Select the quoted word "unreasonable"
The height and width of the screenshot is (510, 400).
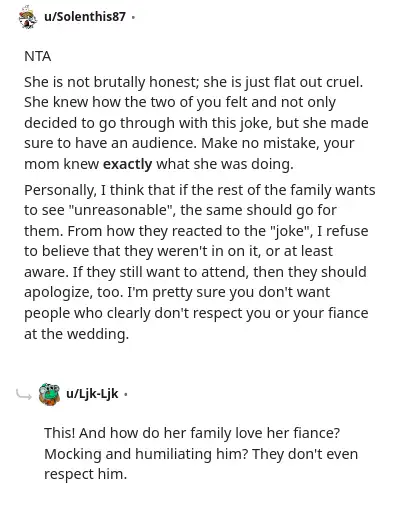(120, 210)
